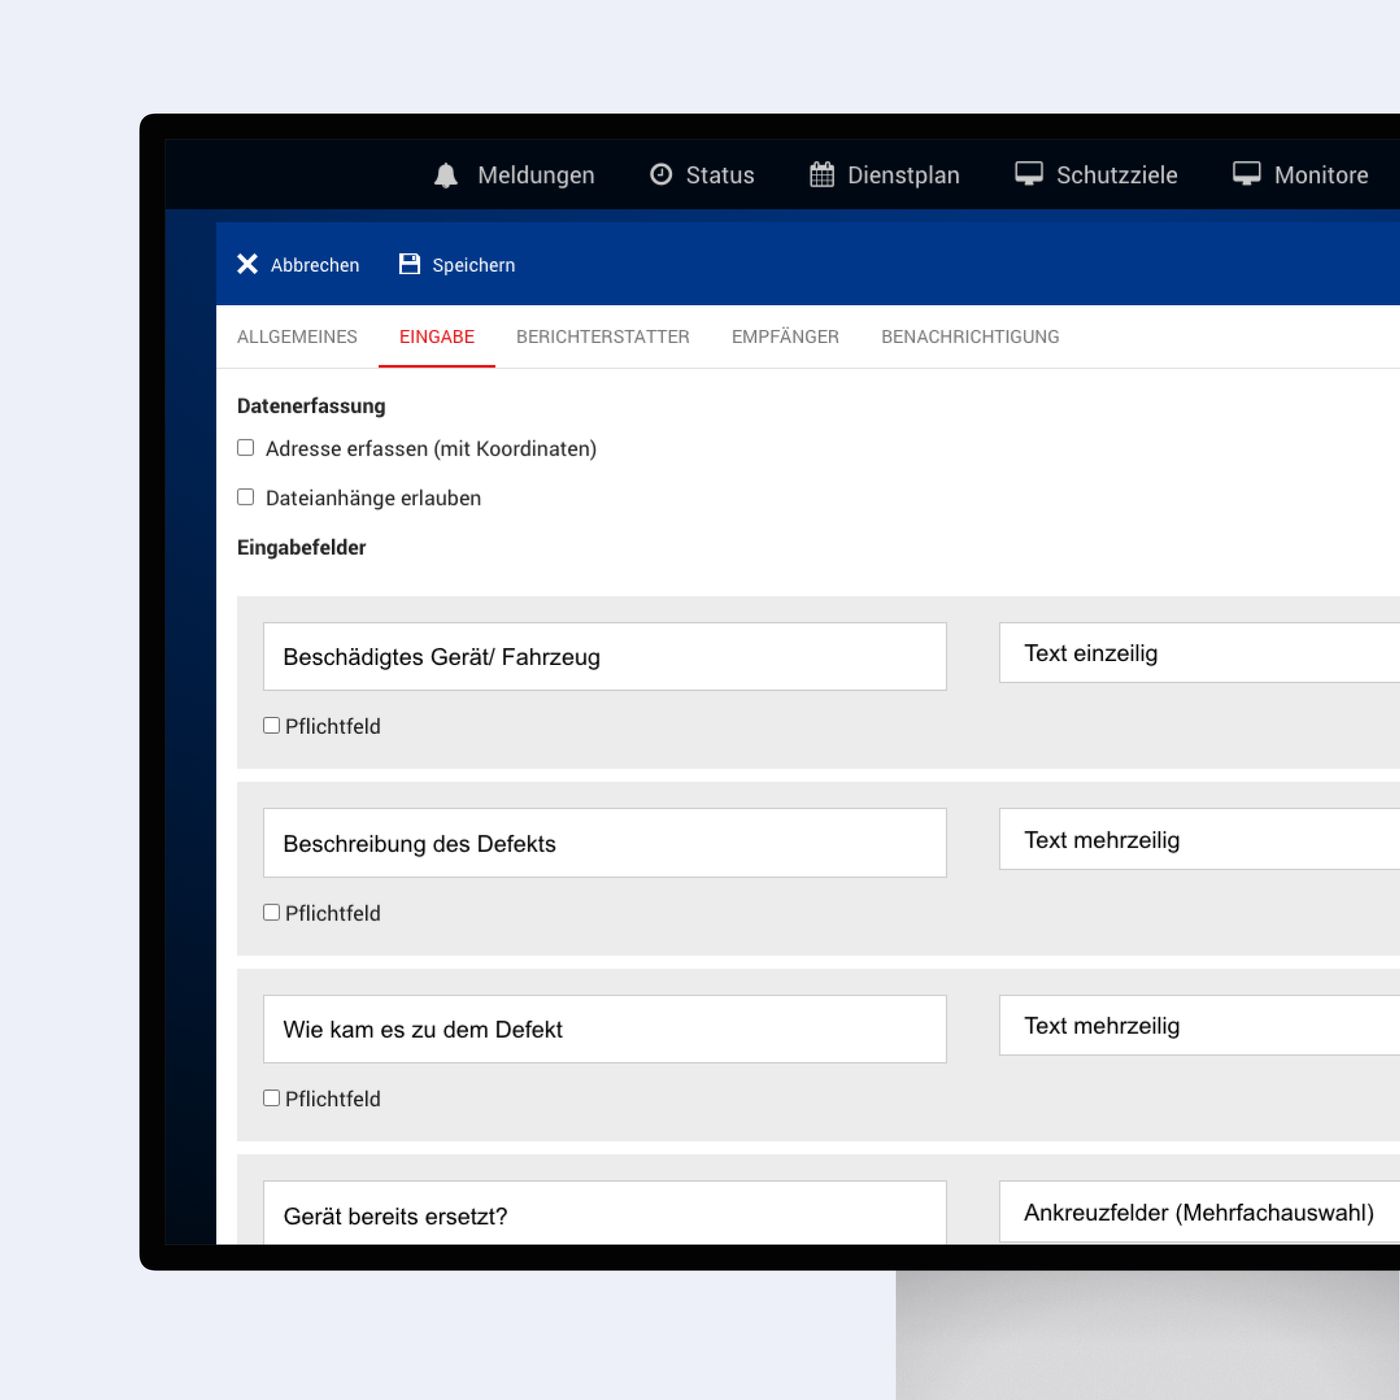Open type dropdown for Beschreibung des Defekts
The image size is (1400, 1400).
click(1200, 840)
